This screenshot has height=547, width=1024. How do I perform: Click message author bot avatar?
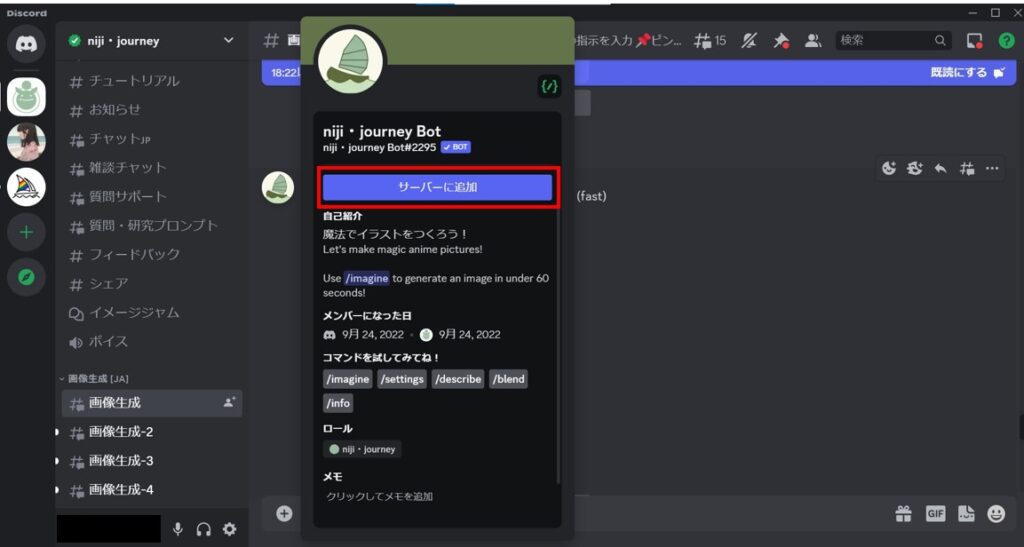[x=278, y=187]
